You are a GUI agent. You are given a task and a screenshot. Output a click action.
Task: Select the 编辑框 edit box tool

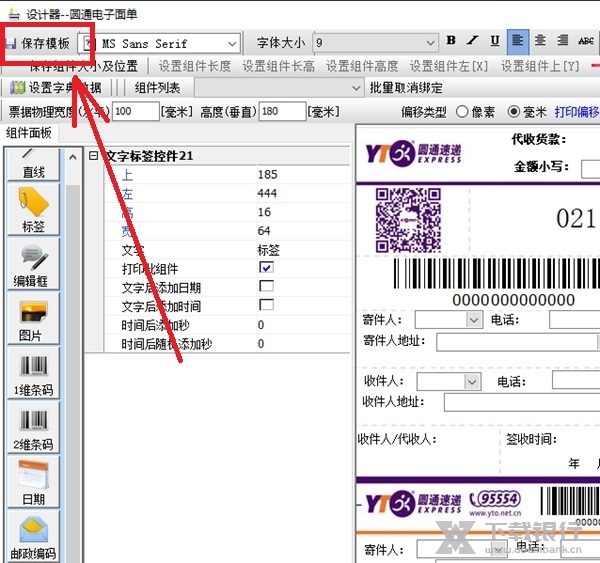click(33, 265)
